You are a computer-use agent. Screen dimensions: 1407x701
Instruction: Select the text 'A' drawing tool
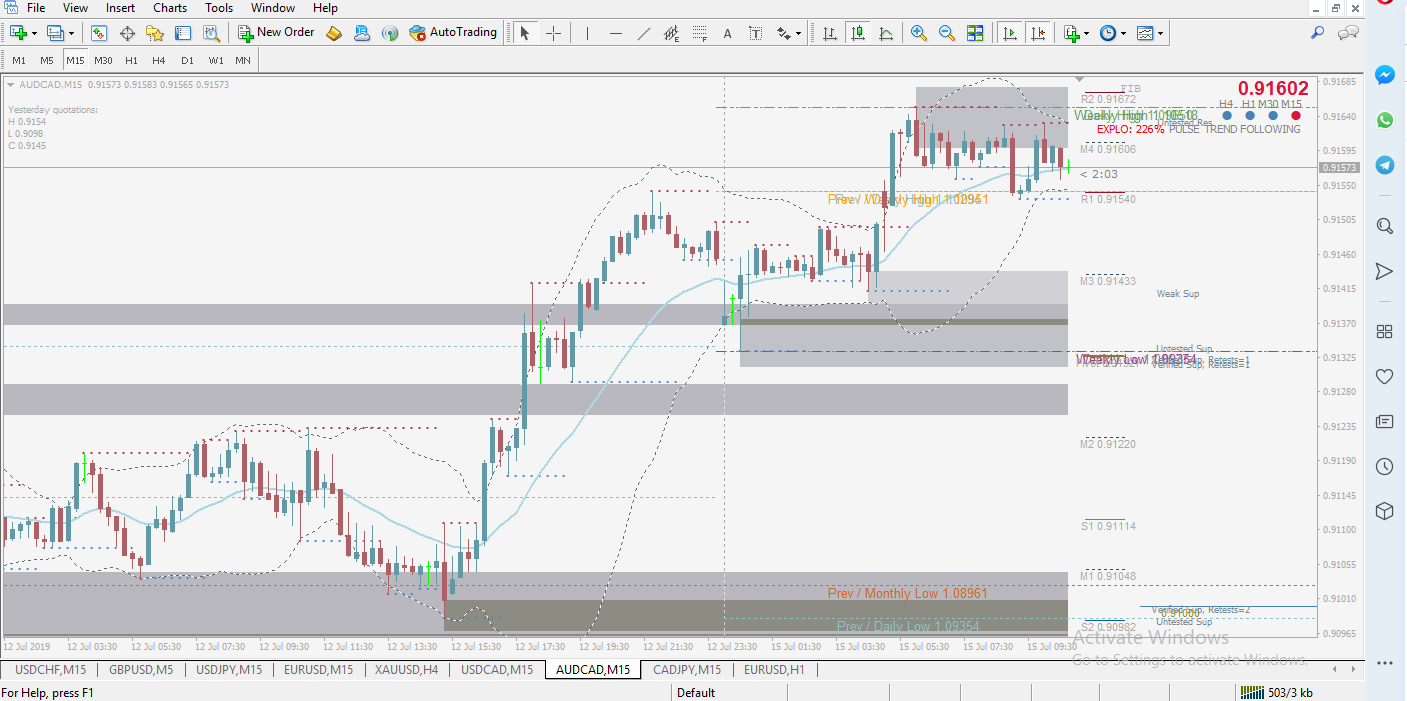pyautogui.click(x=727, y=33)
